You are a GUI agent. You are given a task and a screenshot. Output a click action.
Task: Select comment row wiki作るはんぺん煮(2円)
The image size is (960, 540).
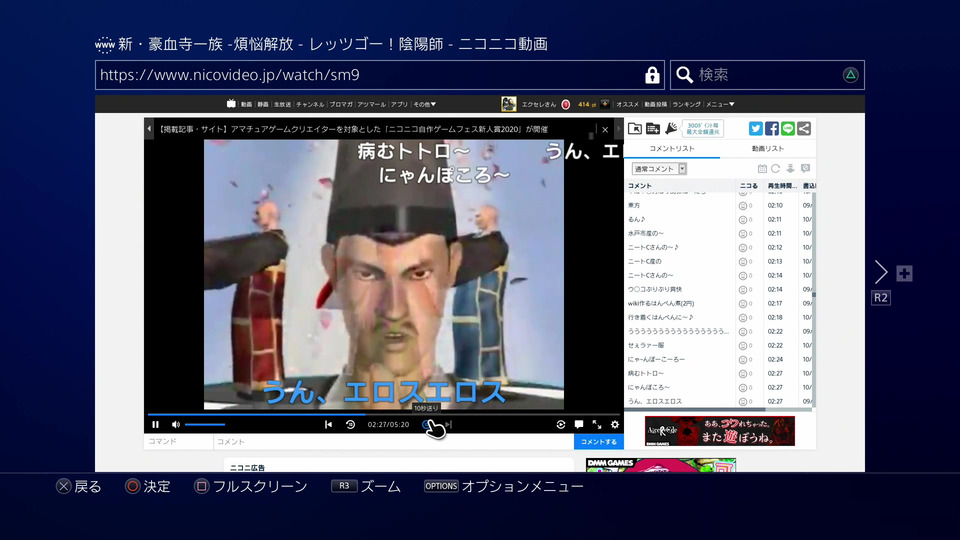[719, 303]
